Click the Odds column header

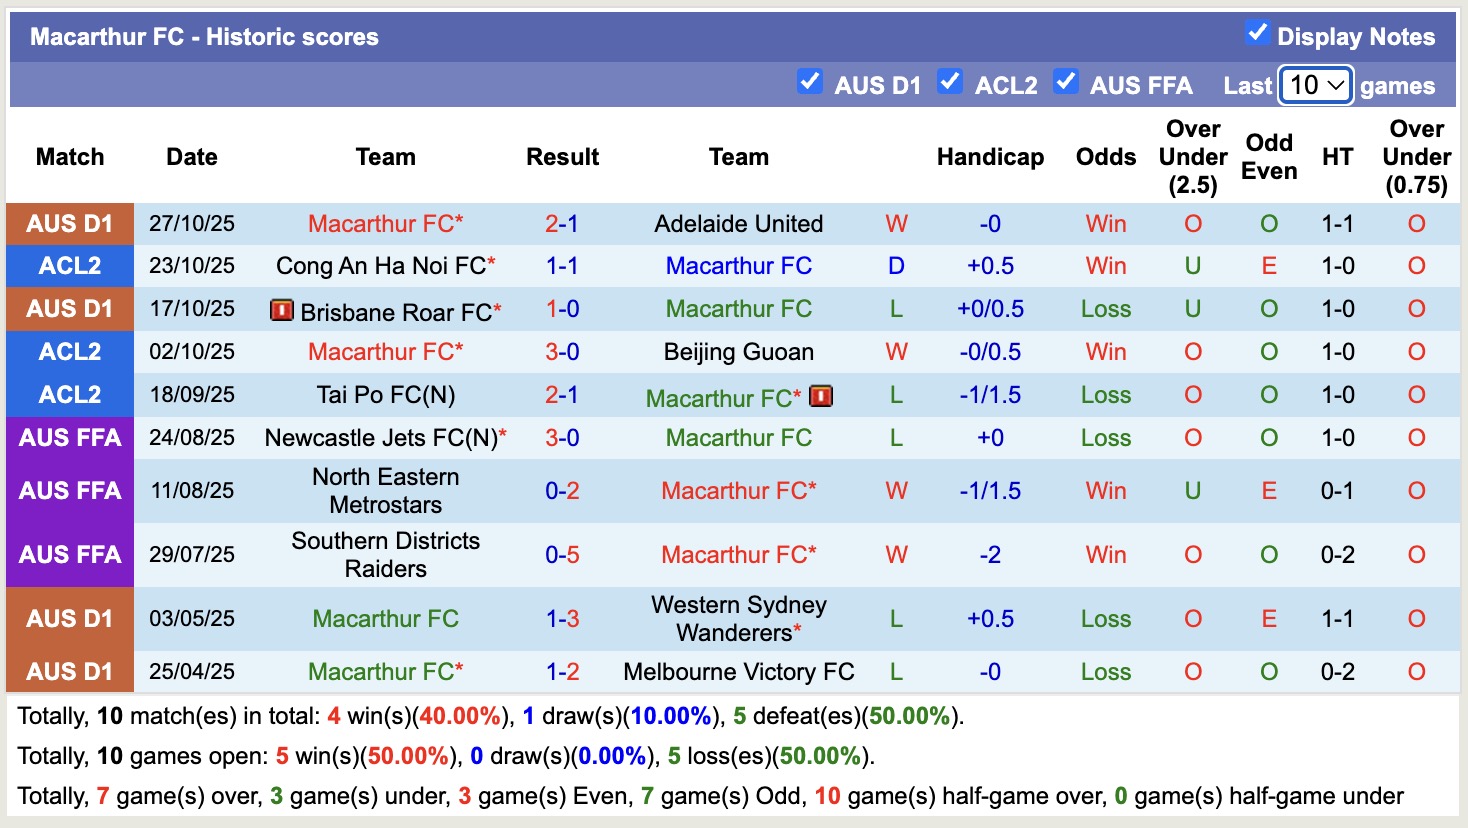tap(1106, 157)
